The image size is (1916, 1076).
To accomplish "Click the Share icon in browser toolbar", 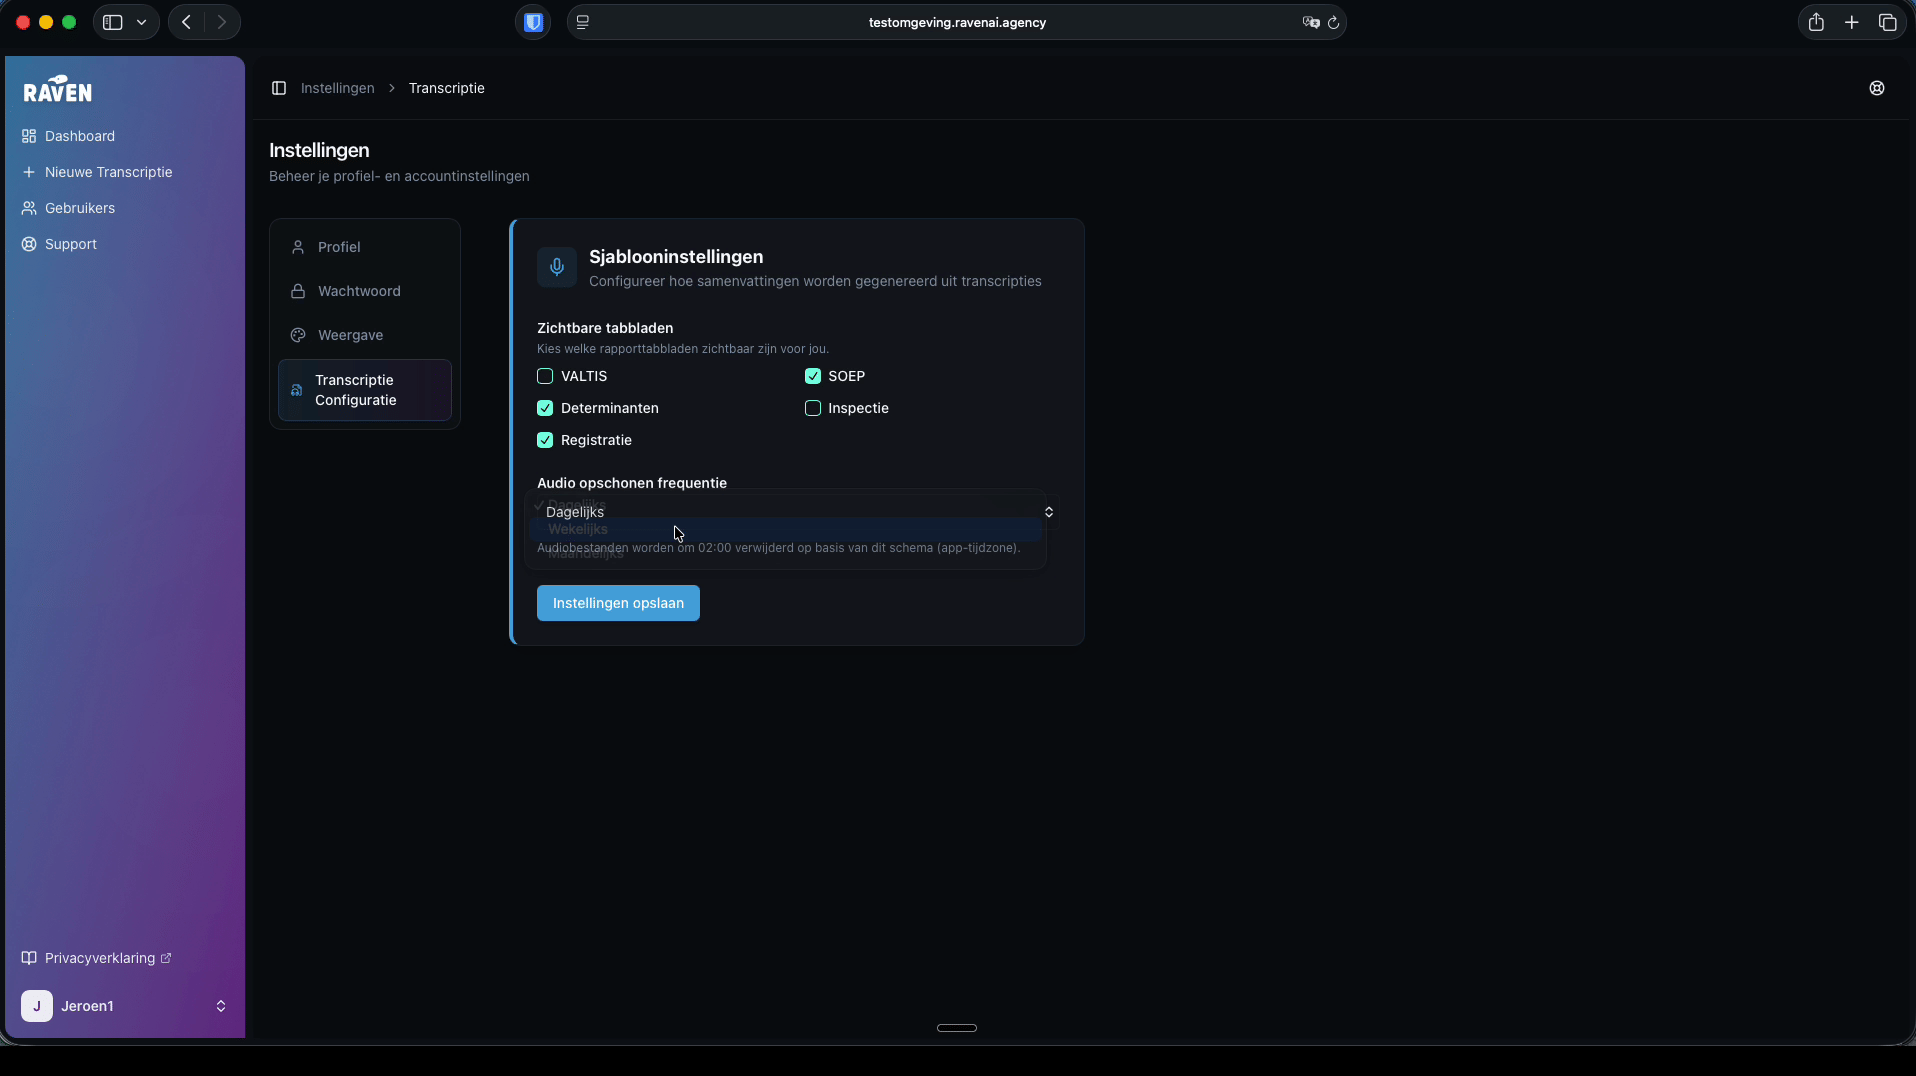I will pos(1816,22).
